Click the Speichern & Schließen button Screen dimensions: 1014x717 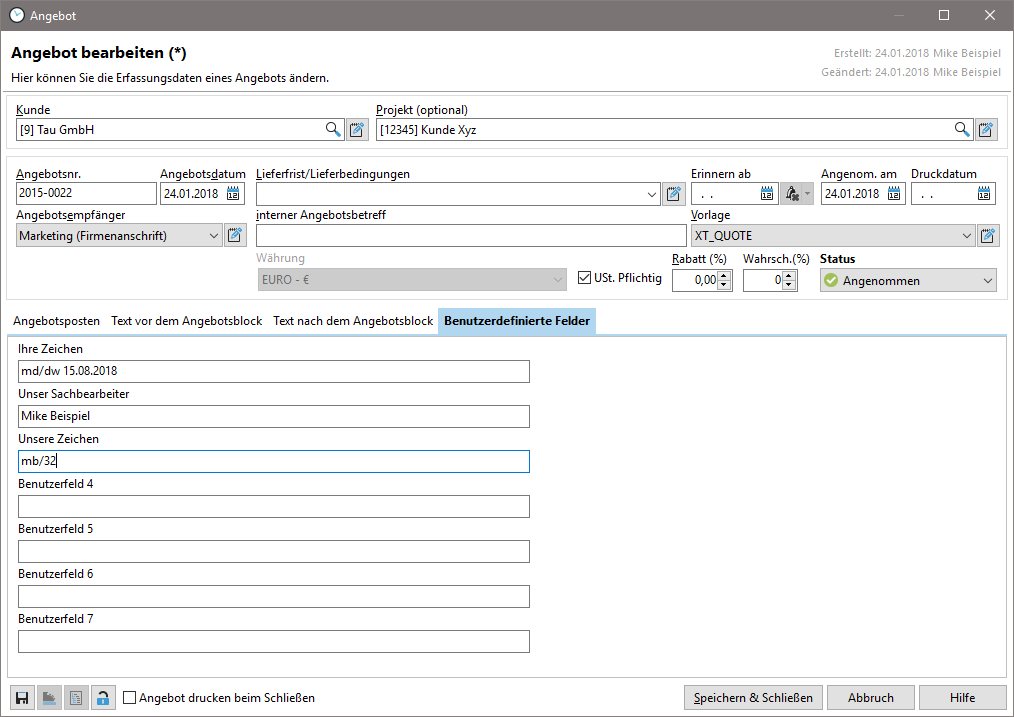(x=754, y=698)
